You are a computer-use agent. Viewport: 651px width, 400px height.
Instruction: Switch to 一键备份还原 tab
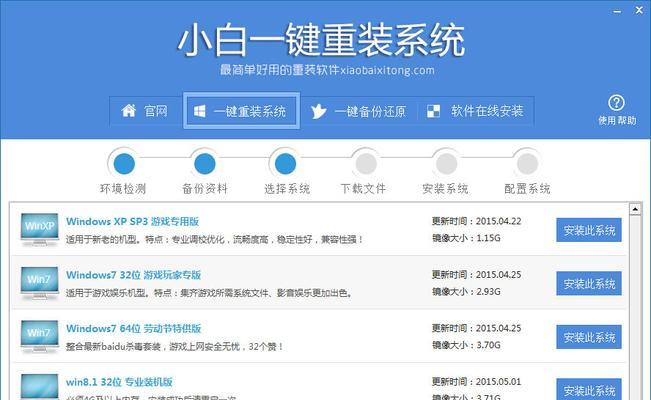(359, 111)
